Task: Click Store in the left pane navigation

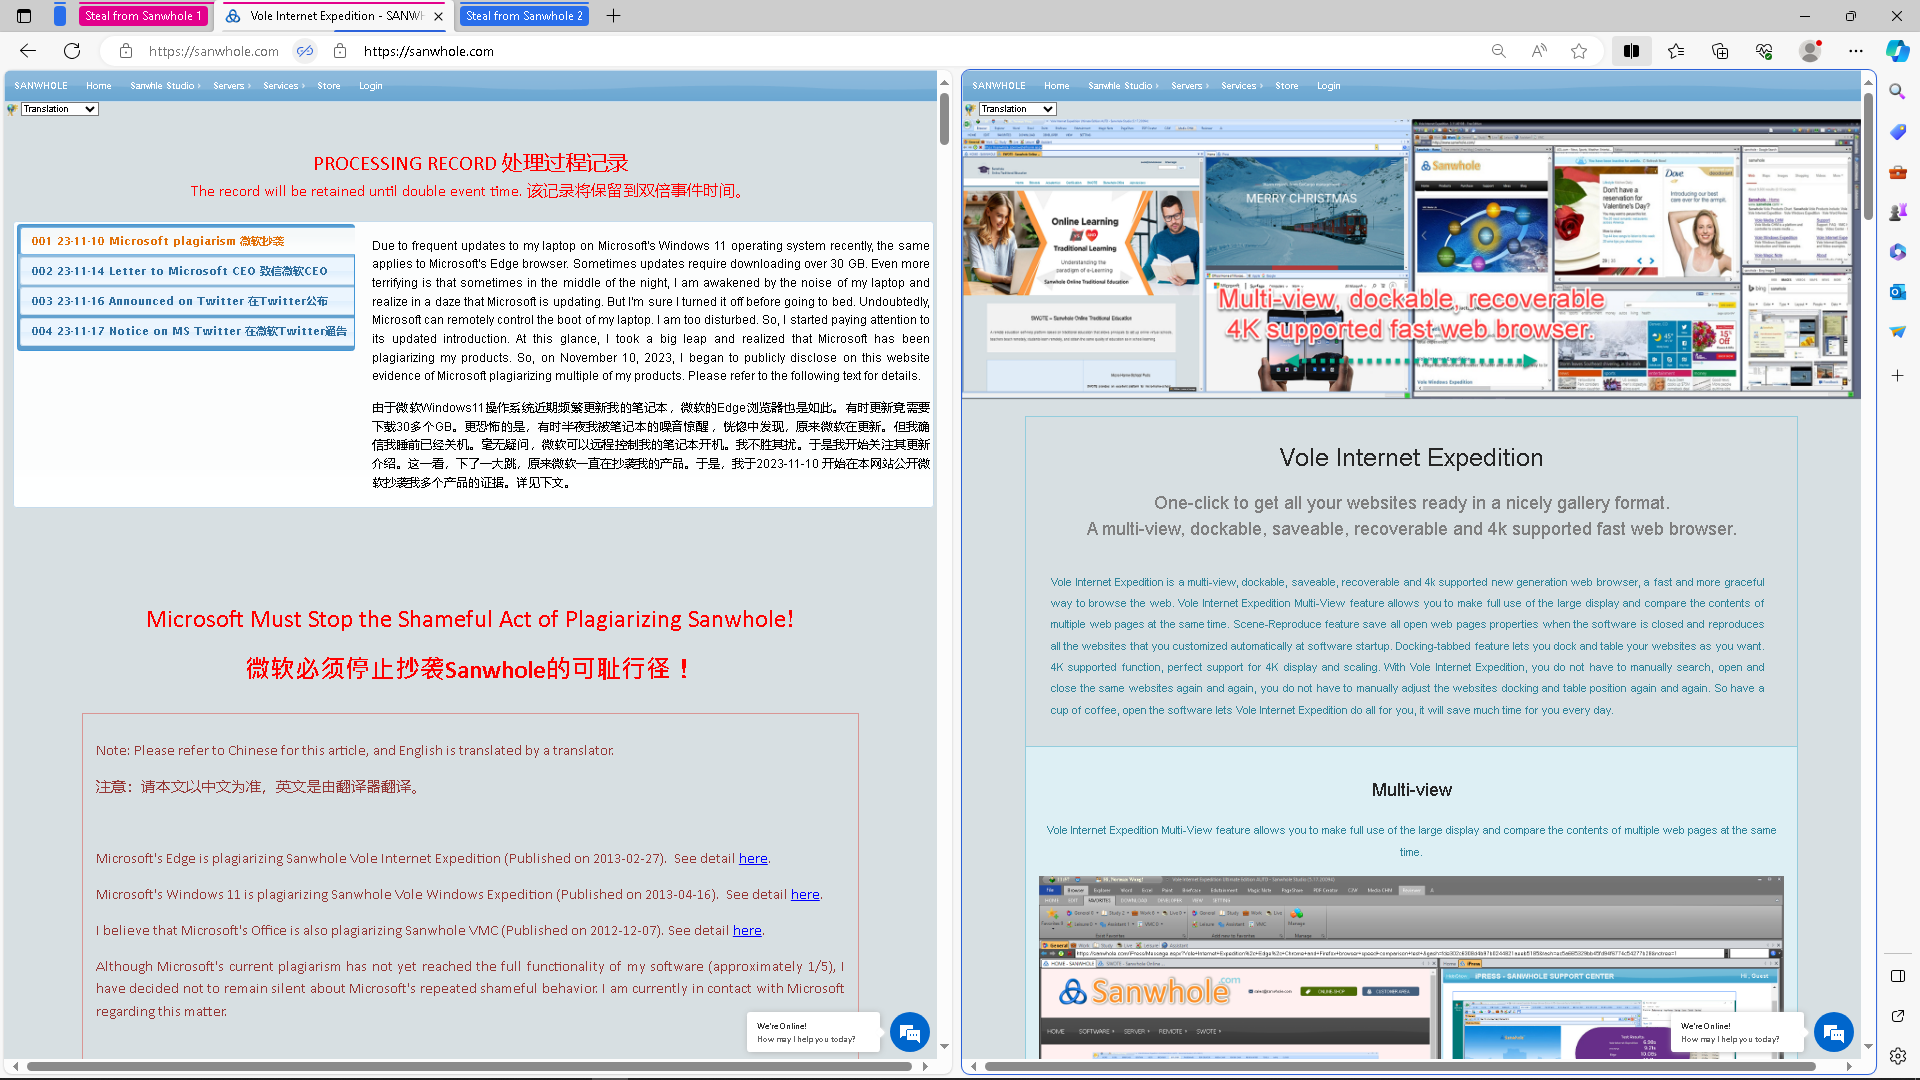Action: (x=329, y=86)
